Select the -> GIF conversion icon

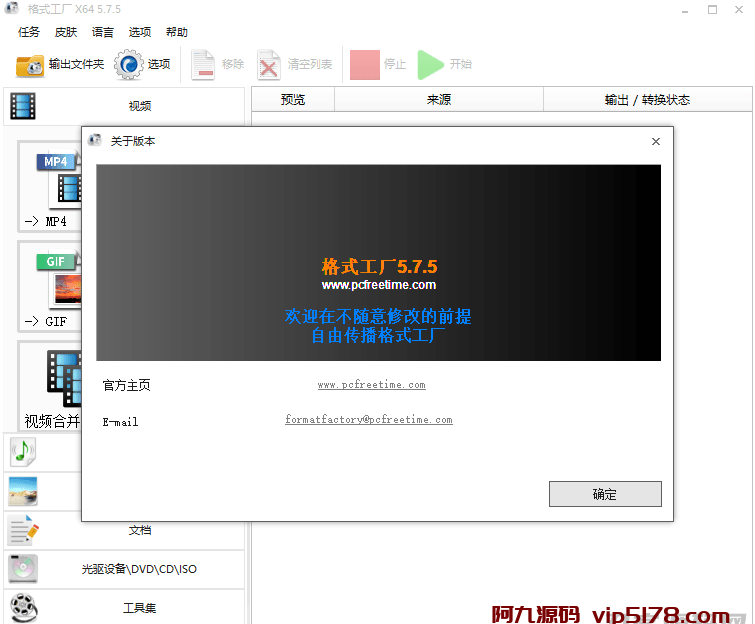[50, 286]
